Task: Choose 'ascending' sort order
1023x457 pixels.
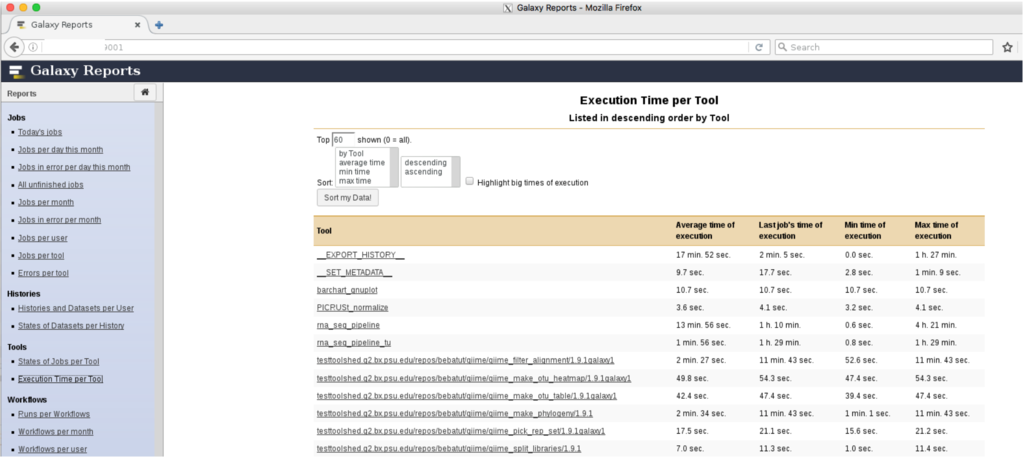Action: point(425,172)
